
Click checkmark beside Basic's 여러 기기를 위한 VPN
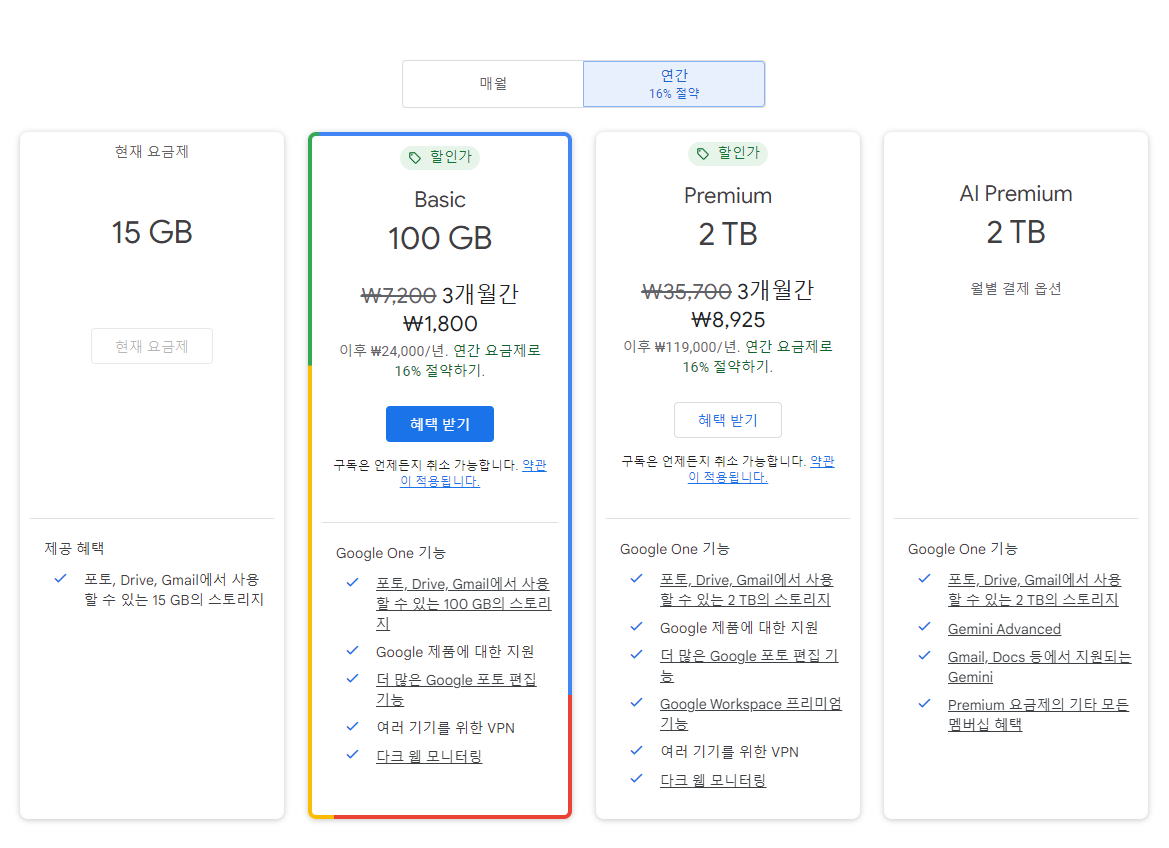point(353,726)
